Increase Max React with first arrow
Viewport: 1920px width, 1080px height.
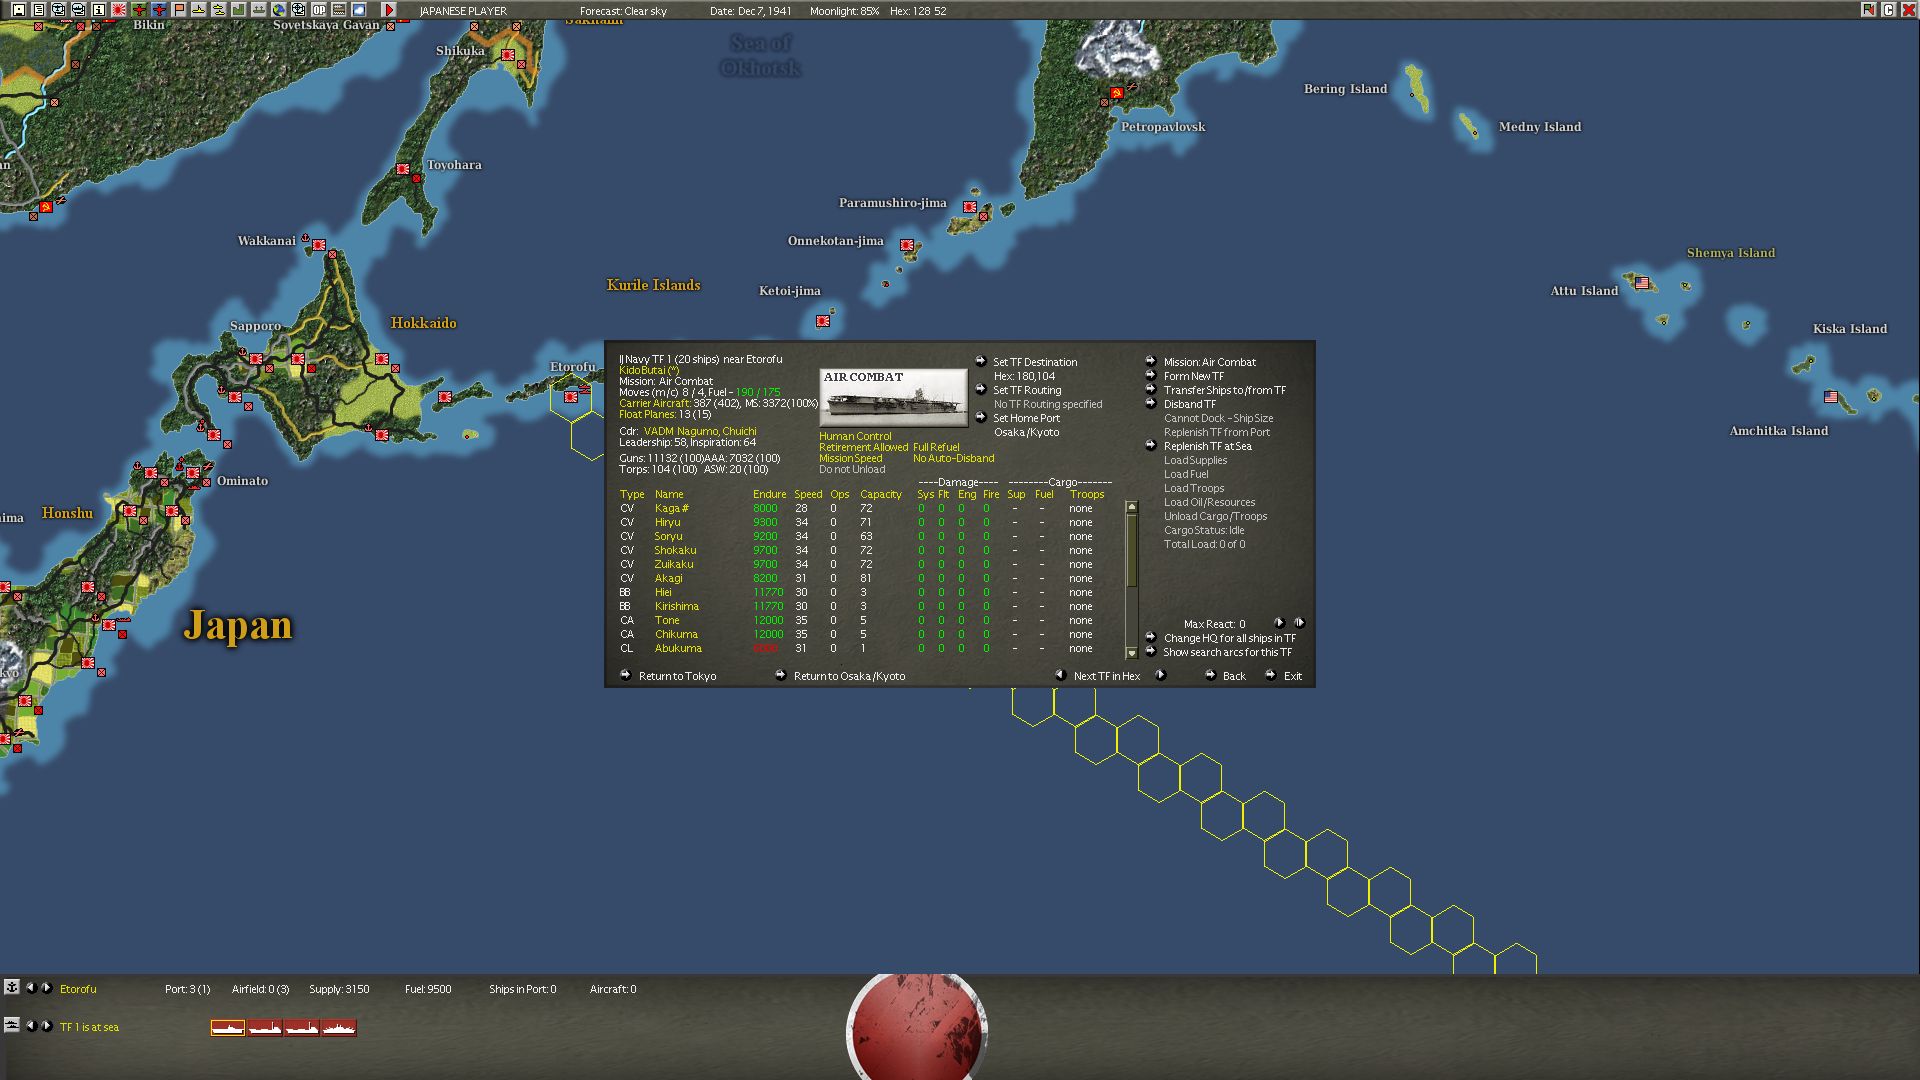(1279, 623)
